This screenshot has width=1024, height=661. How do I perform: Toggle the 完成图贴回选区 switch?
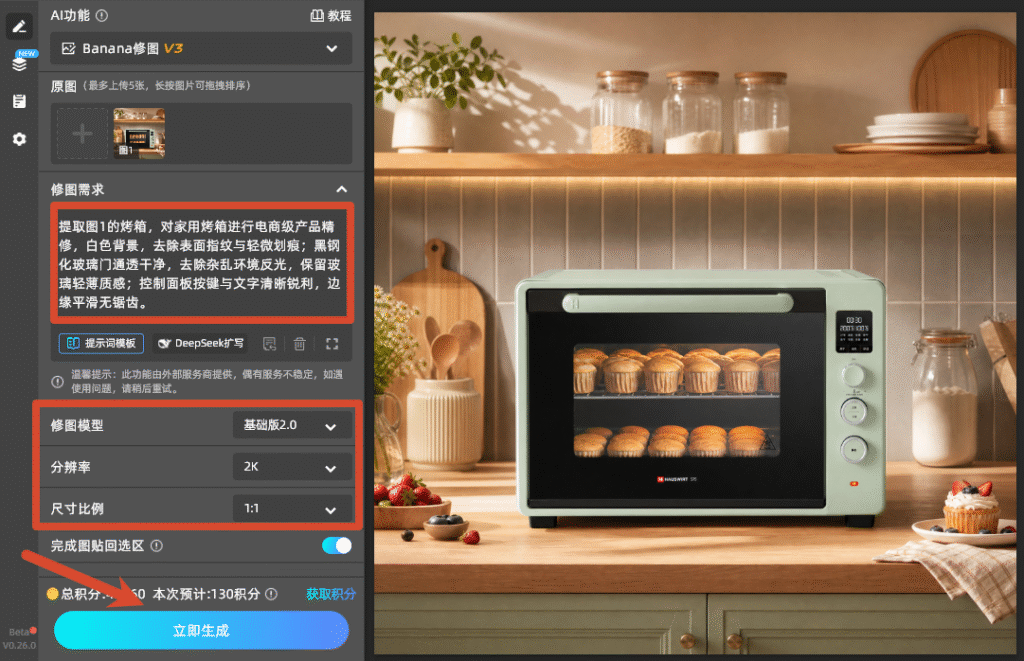(336, 546)
